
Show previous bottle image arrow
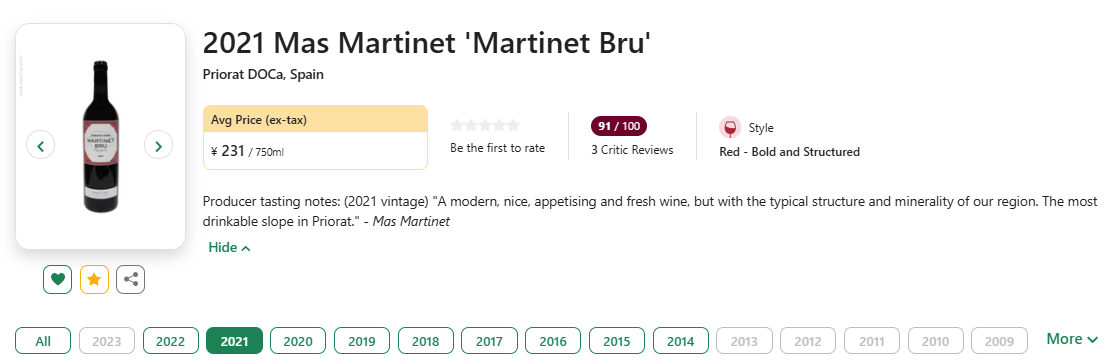click(x=41, y=145)
